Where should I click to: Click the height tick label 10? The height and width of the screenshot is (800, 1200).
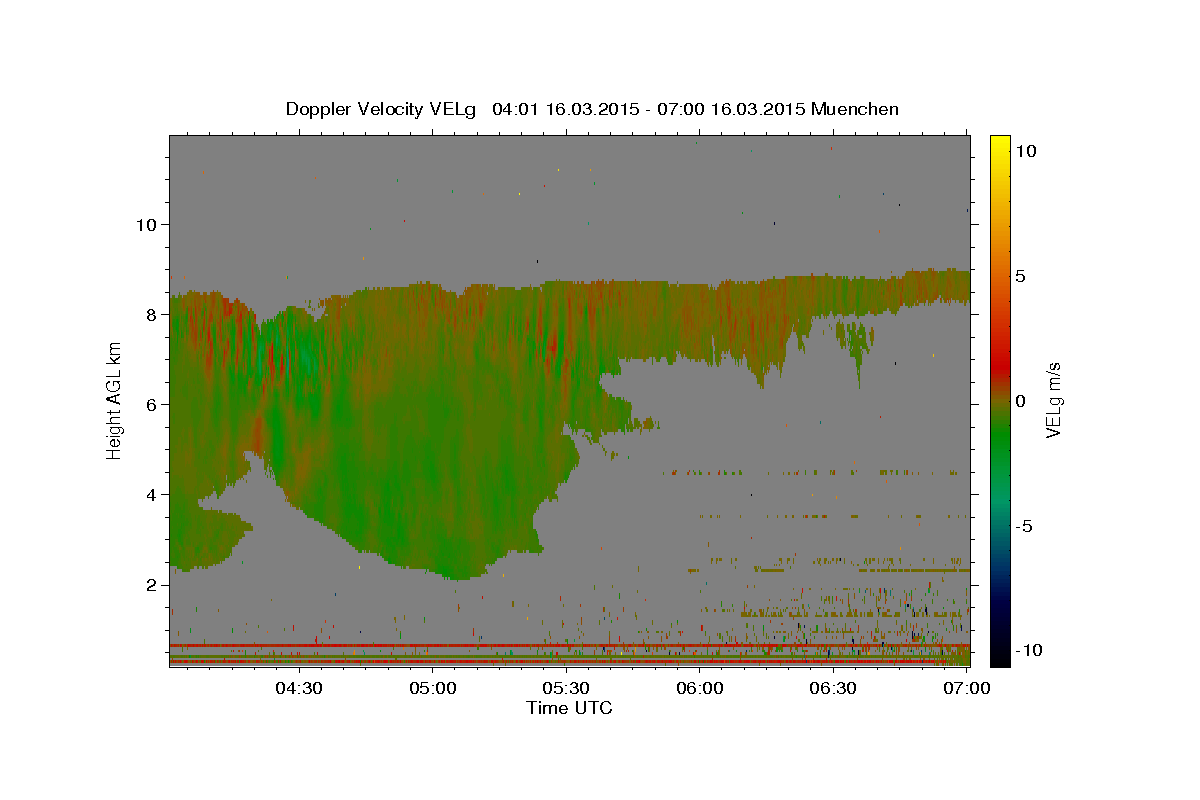[x=146, y=224]
